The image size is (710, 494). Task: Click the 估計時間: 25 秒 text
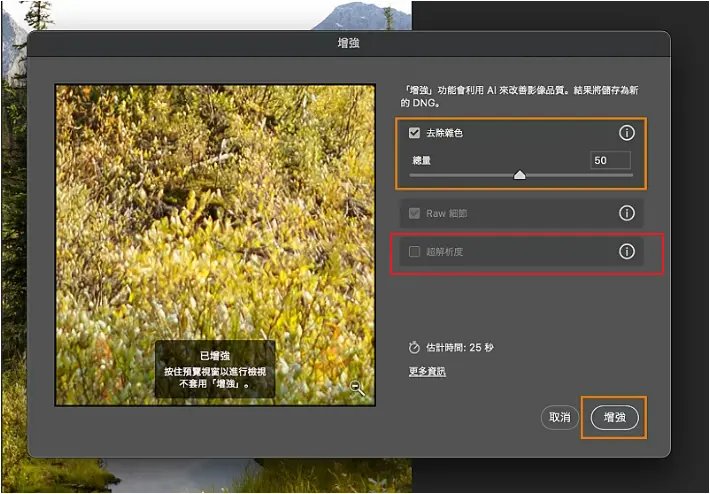tap(460, 348)
